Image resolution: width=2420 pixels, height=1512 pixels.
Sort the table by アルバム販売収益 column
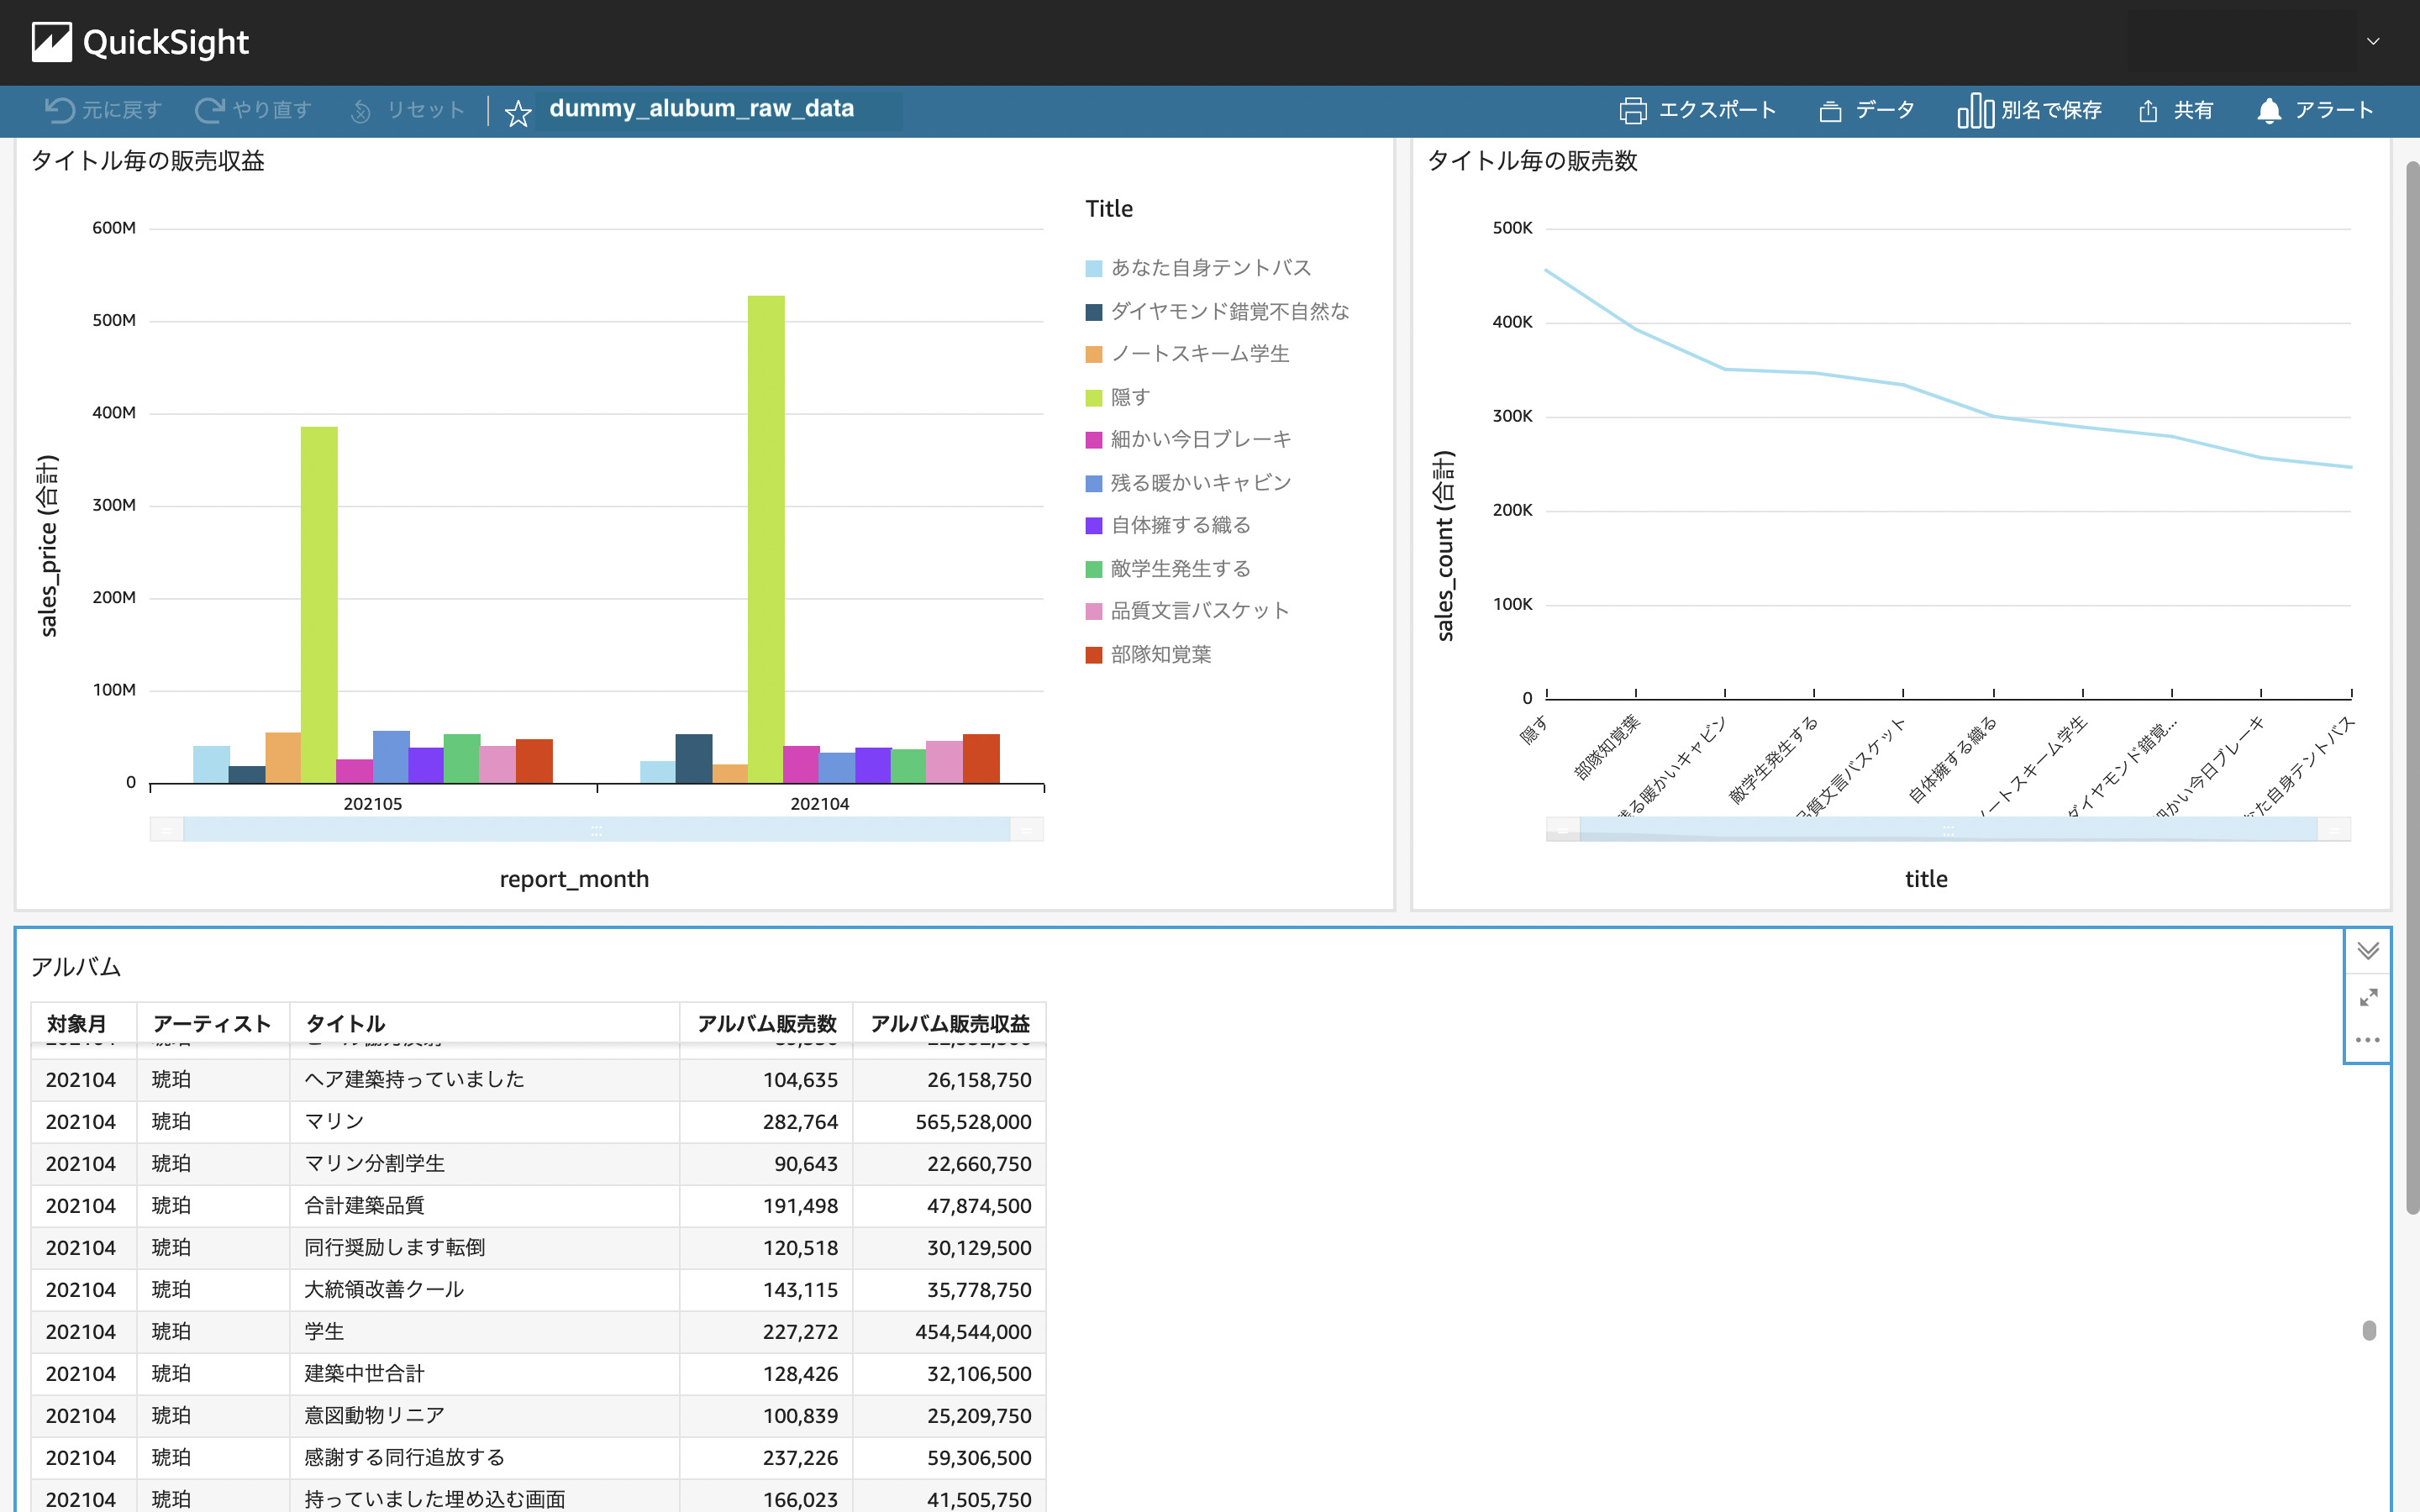click(949, 1023)
